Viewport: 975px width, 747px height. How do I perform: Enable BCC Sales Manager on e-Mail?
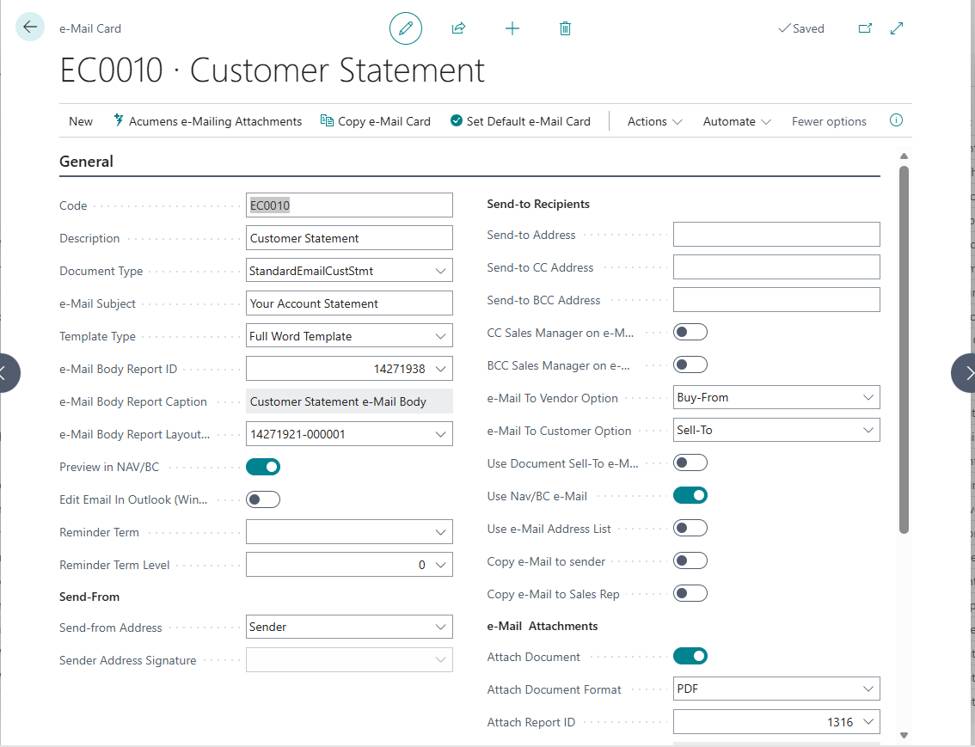[690, 364]
